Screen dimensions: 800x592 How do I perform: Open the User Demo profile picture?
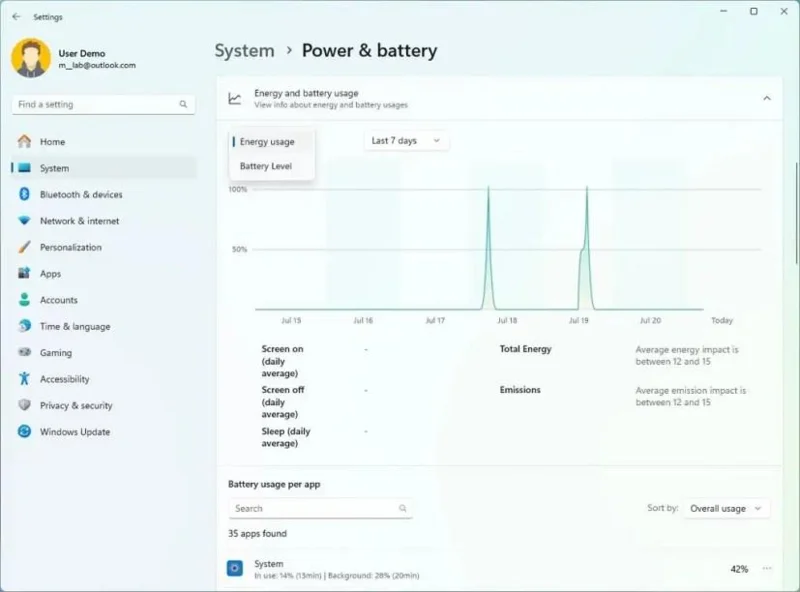tap(31, 58)
